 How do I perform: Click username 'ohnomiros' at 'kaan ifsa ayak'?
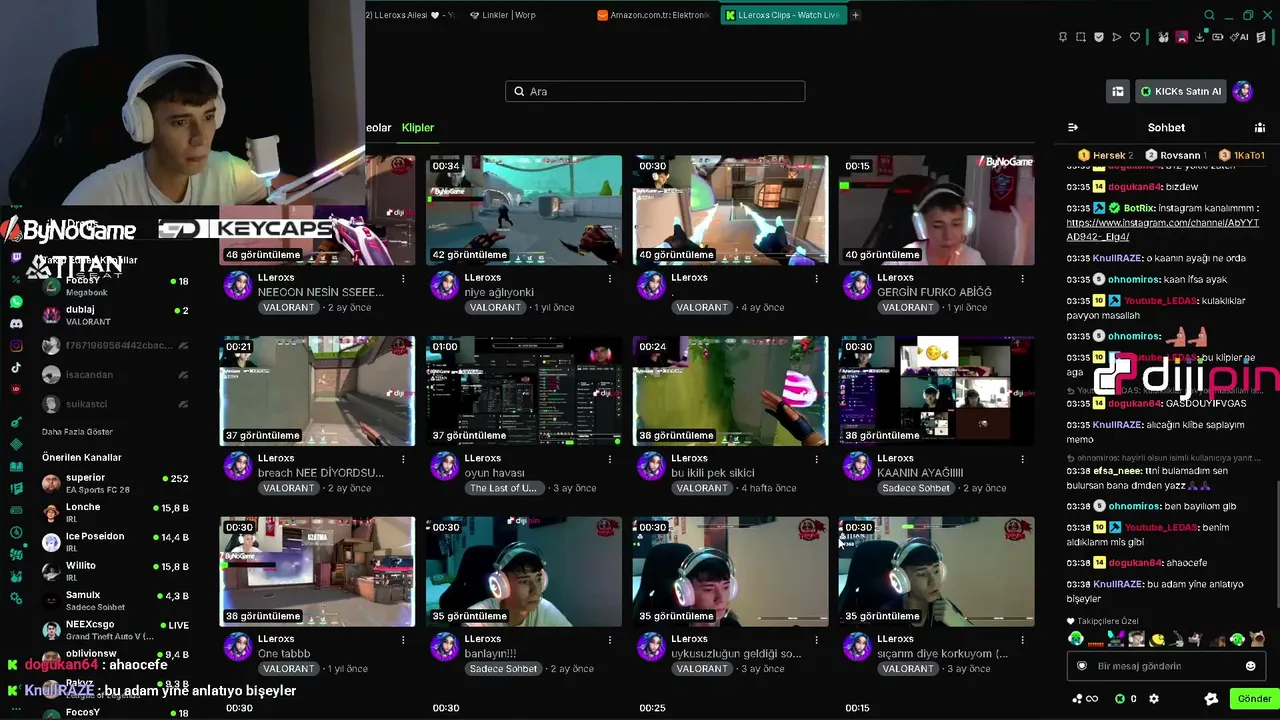point(1135,280)
